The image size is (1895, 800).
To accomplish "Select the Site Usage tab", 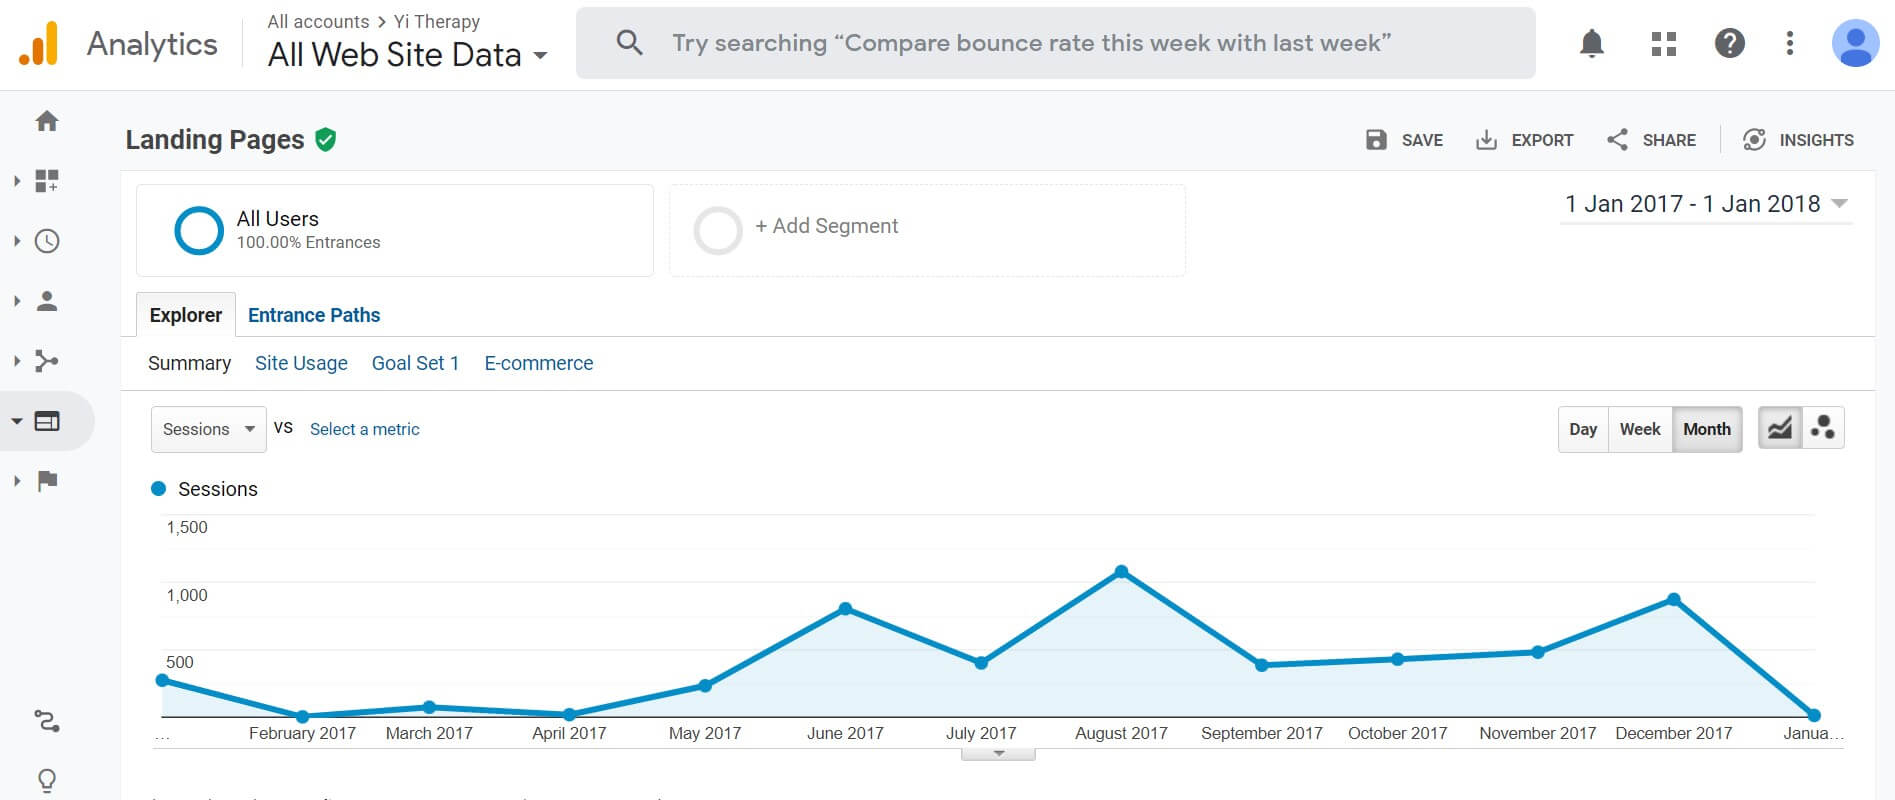I will coord(301,363).
